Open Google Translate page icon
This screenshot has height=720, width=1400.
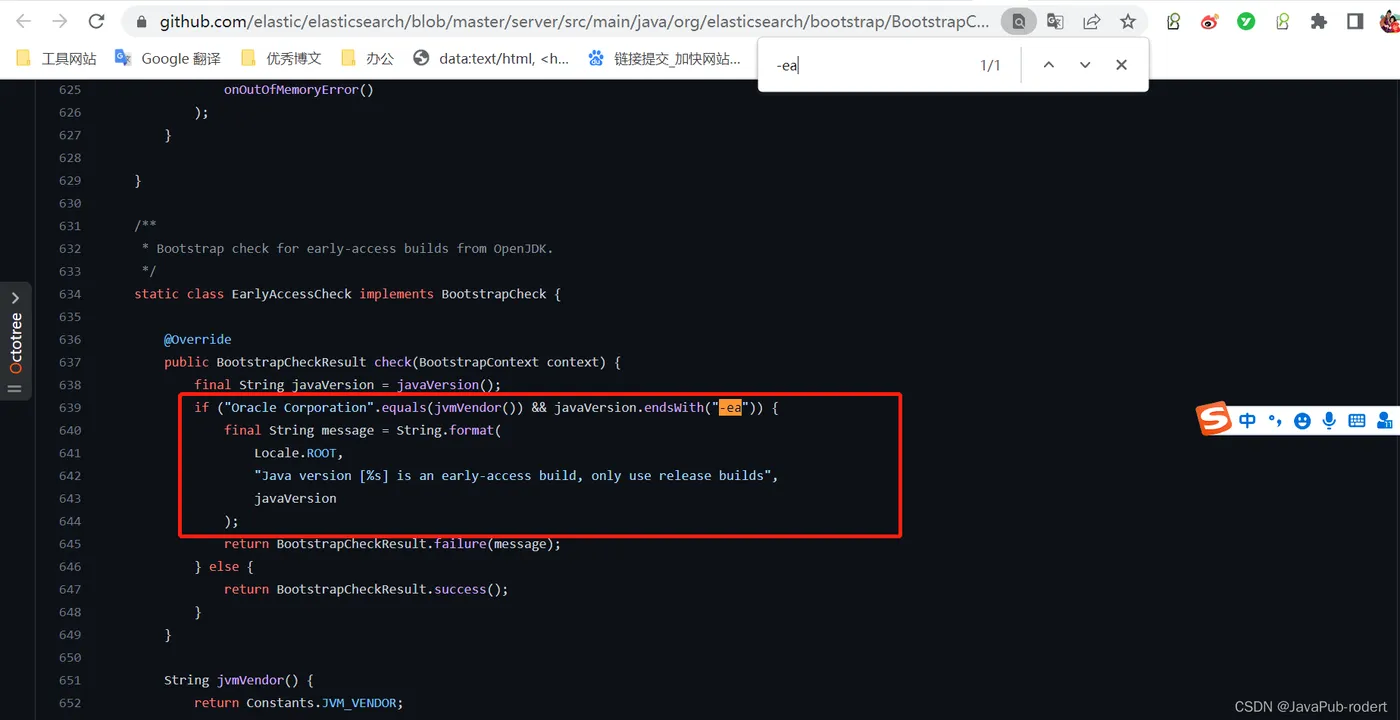(1055, 21)
